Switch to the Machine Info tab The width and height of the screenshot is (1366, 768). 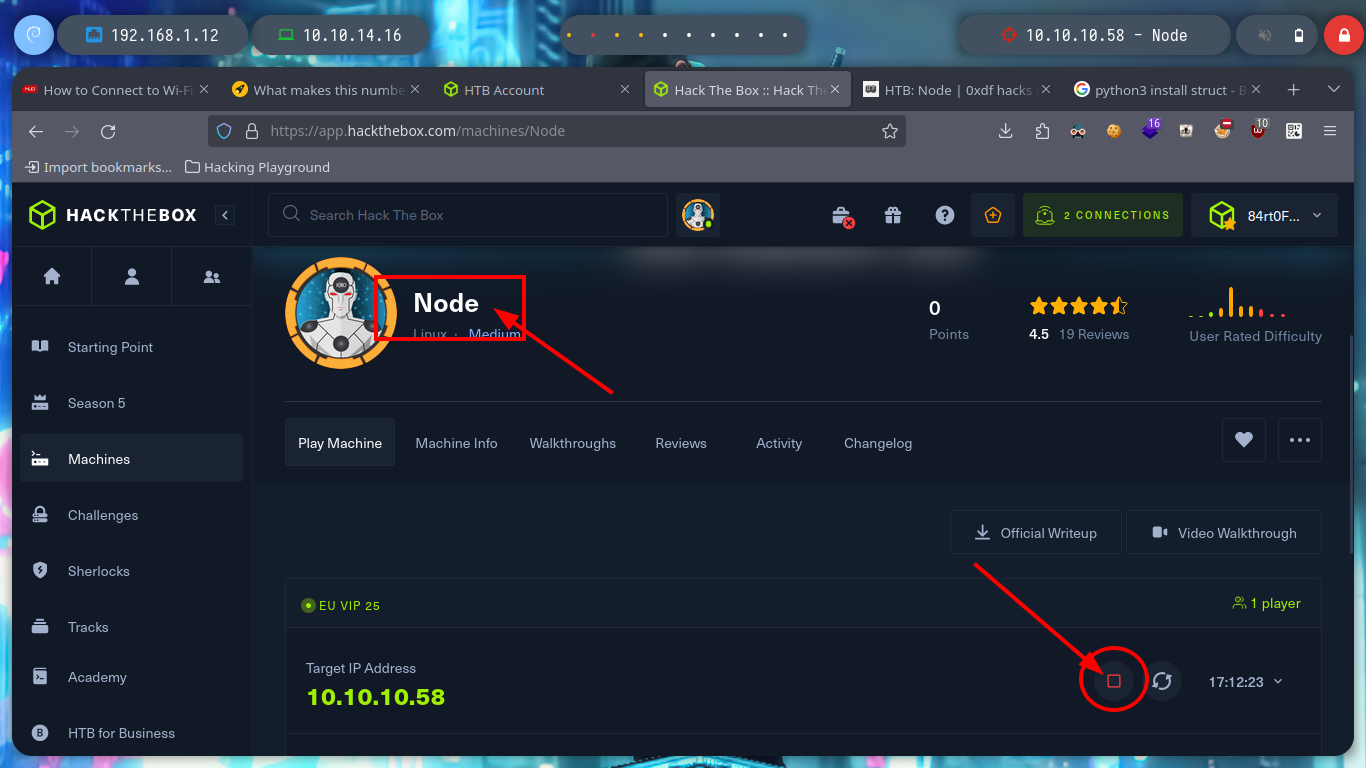tap(456, 443)
